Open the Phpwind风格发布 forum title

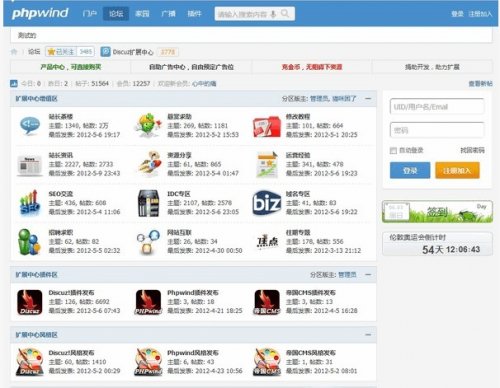coord(193,353)
